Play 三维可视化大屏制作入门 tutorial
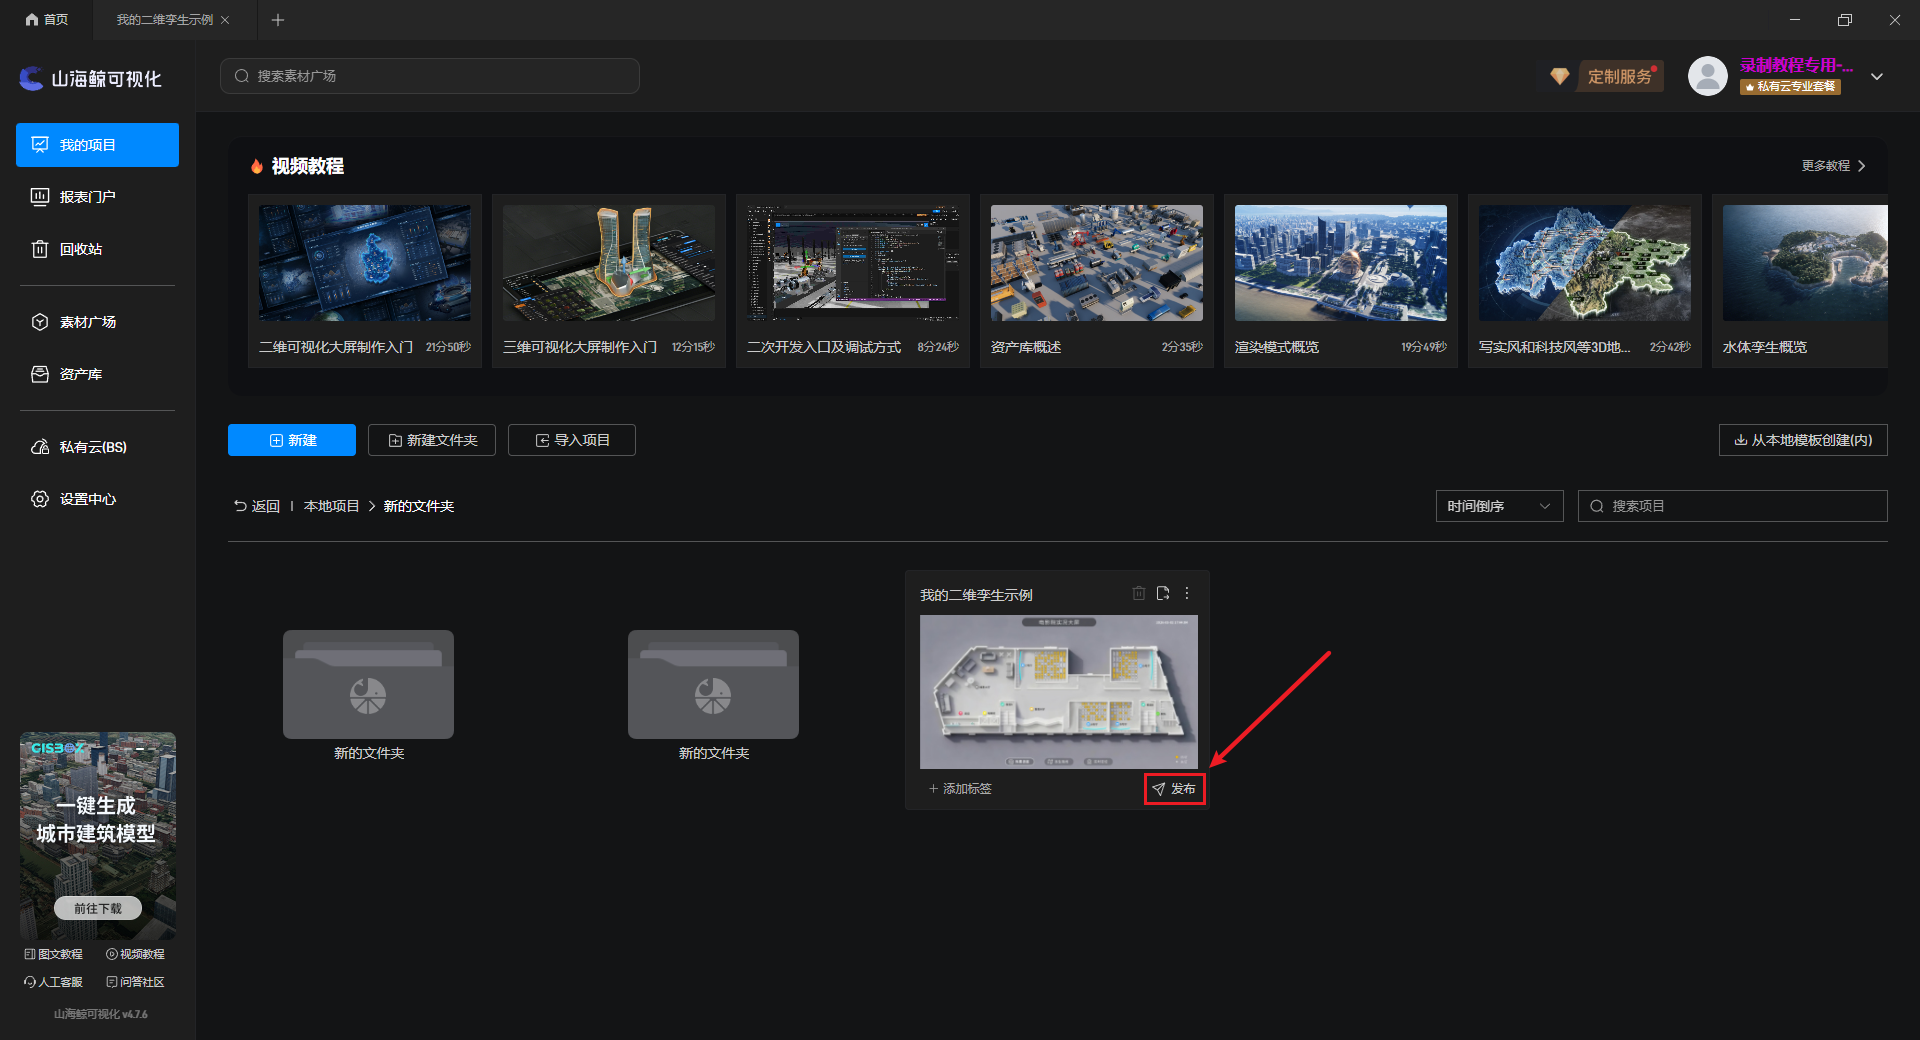 point(609,281)
